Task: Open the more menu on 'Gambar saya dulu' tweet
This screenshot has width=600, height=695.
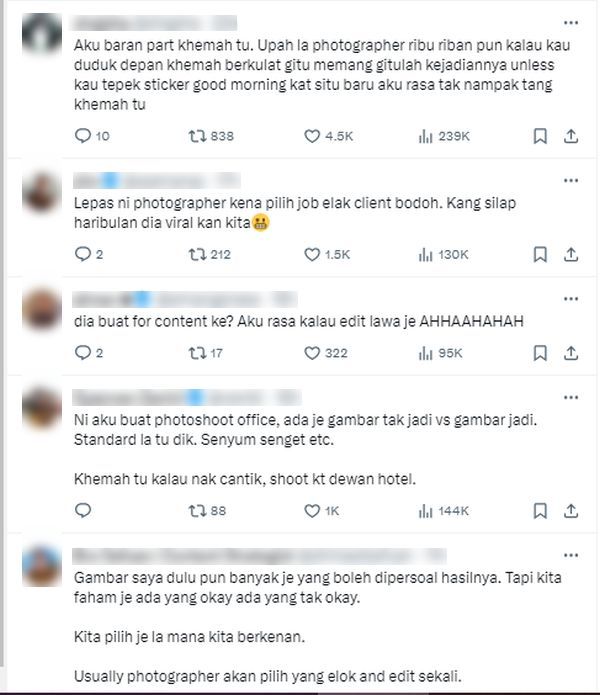Action: click(x=571, y=555)
